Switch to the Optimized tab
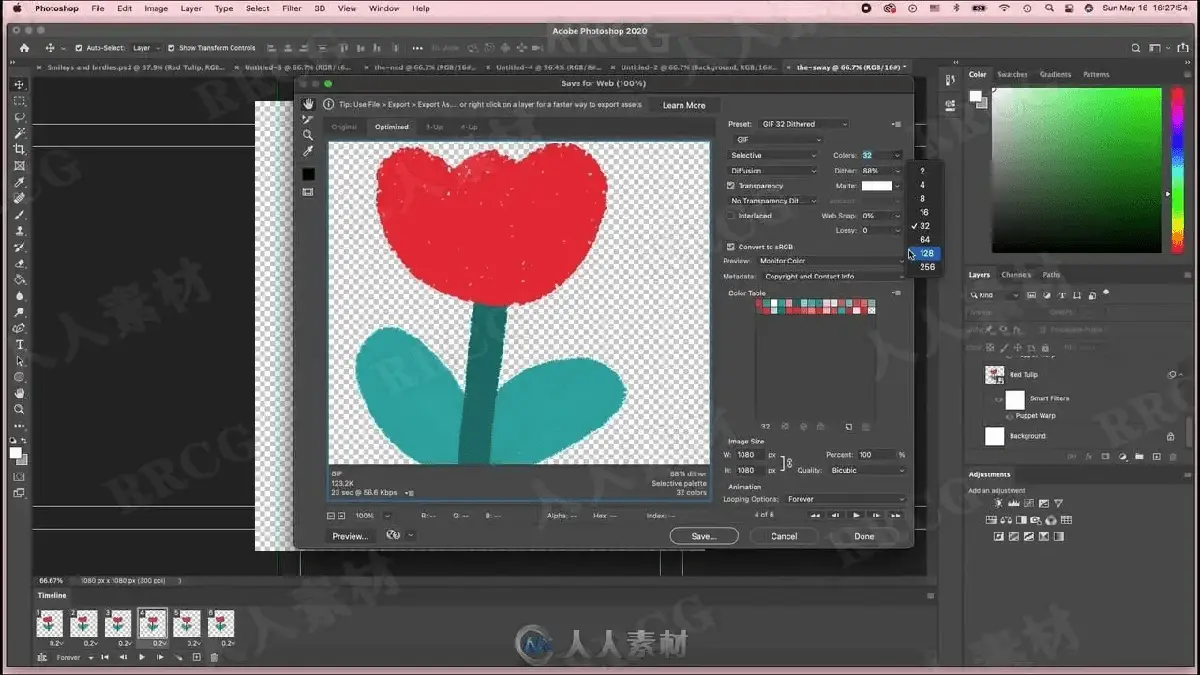Viewport: 1200px width, 675px height. [x=392, y=127]
